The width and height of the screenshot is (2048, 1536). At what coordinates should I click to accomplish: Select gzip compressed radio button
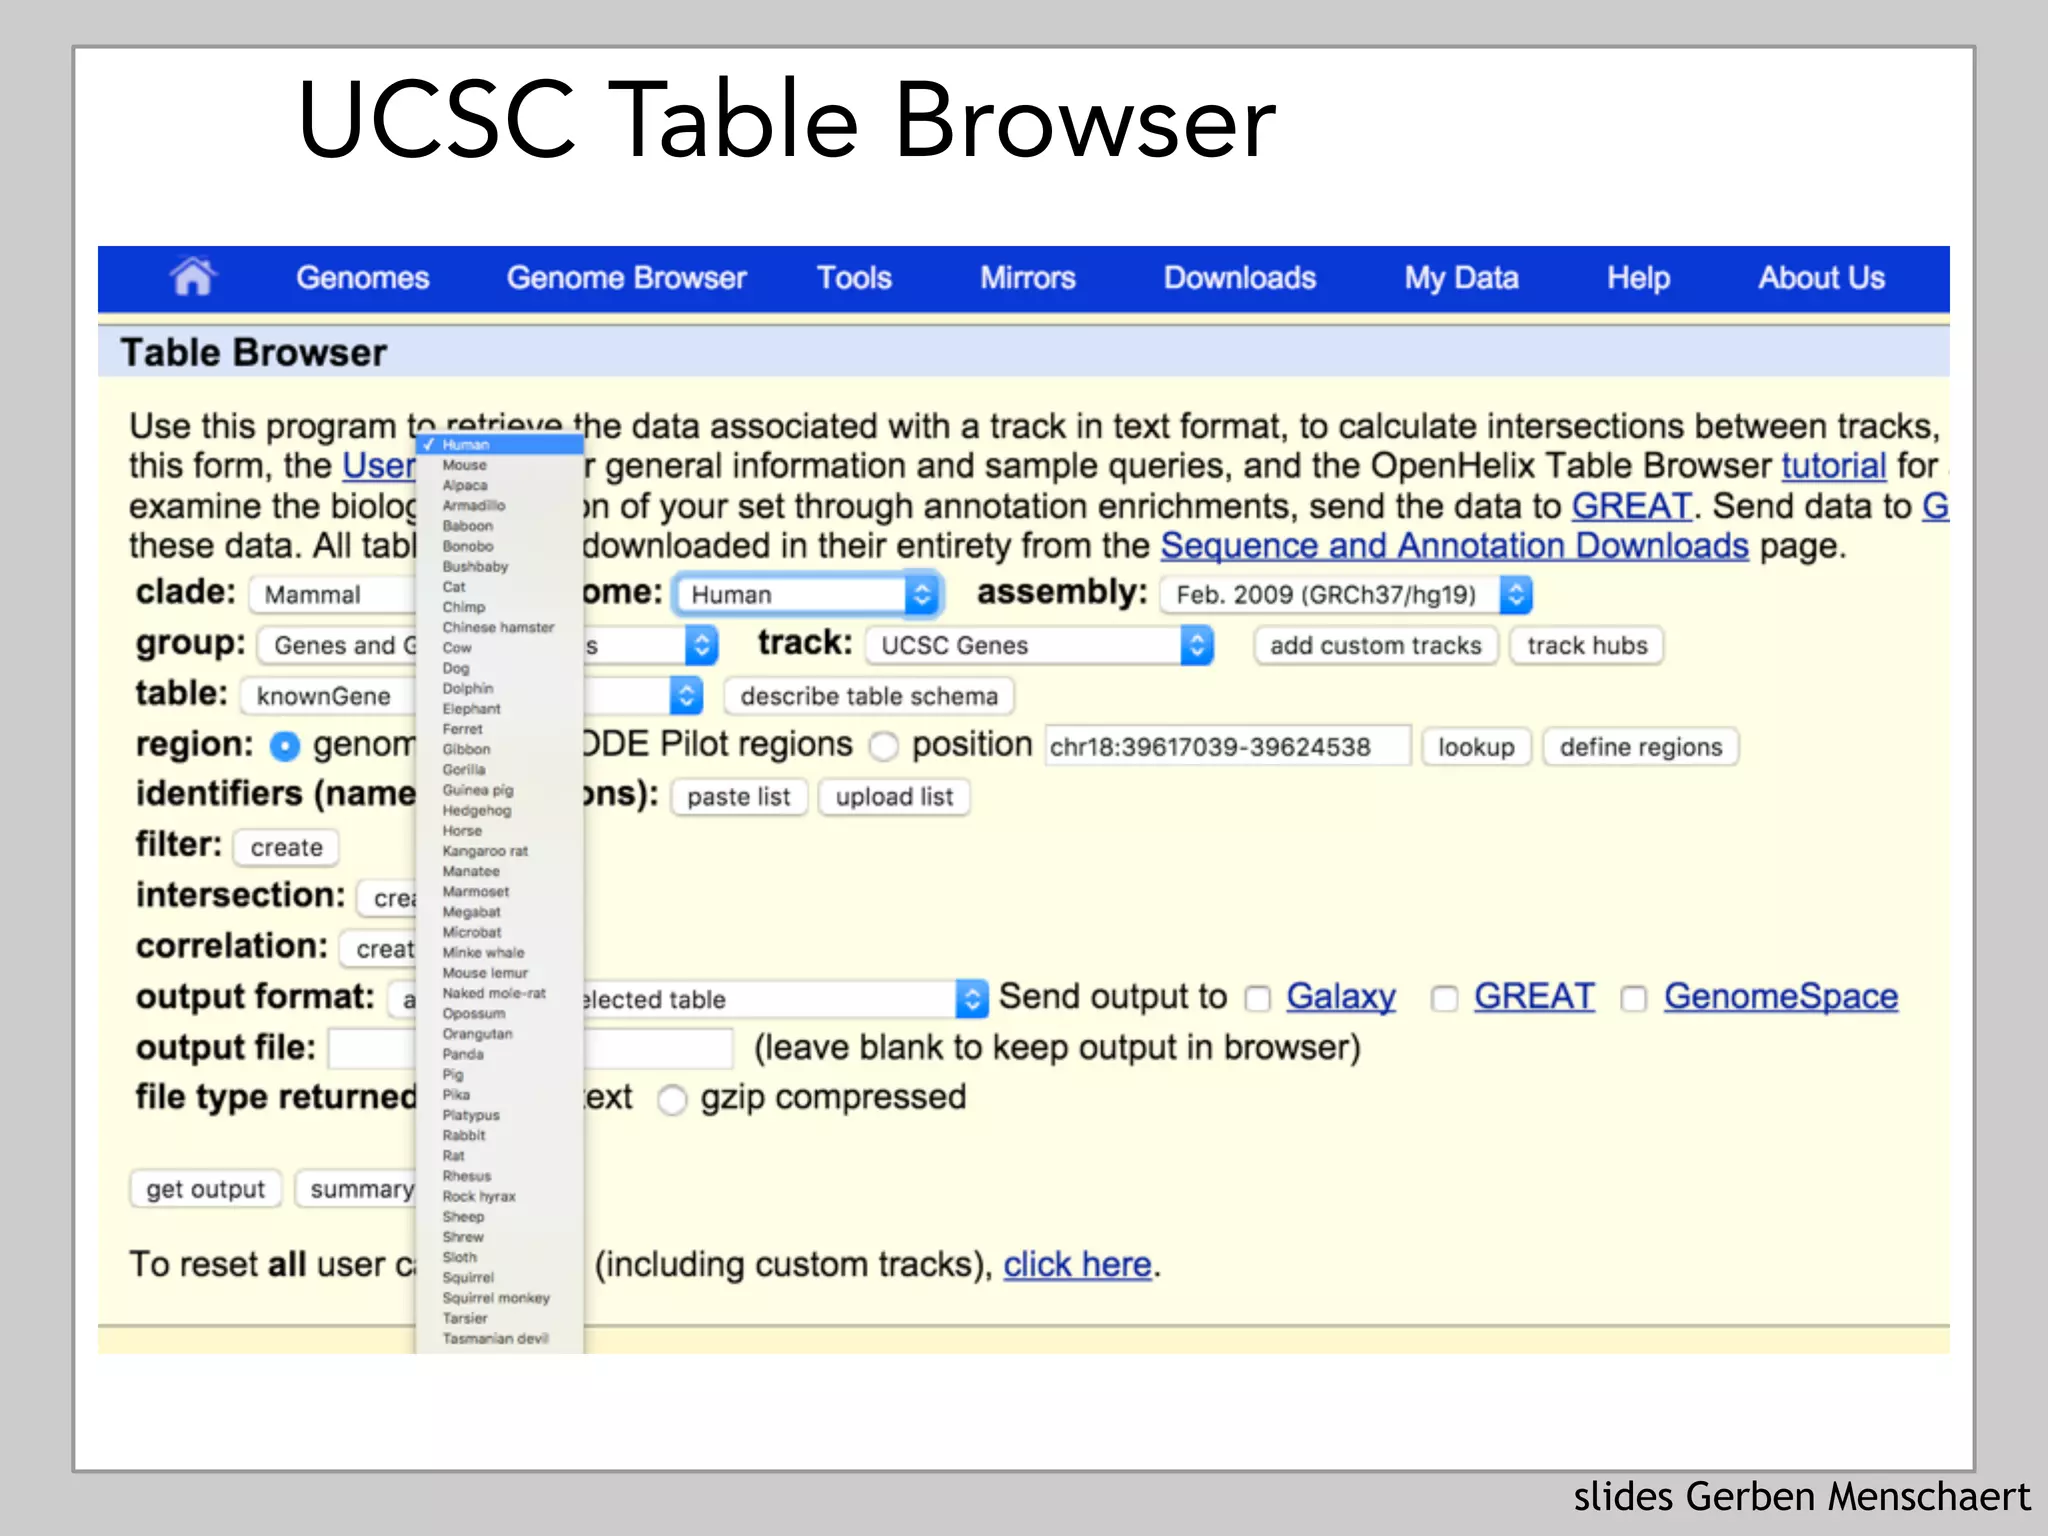tap(672, 1100)
